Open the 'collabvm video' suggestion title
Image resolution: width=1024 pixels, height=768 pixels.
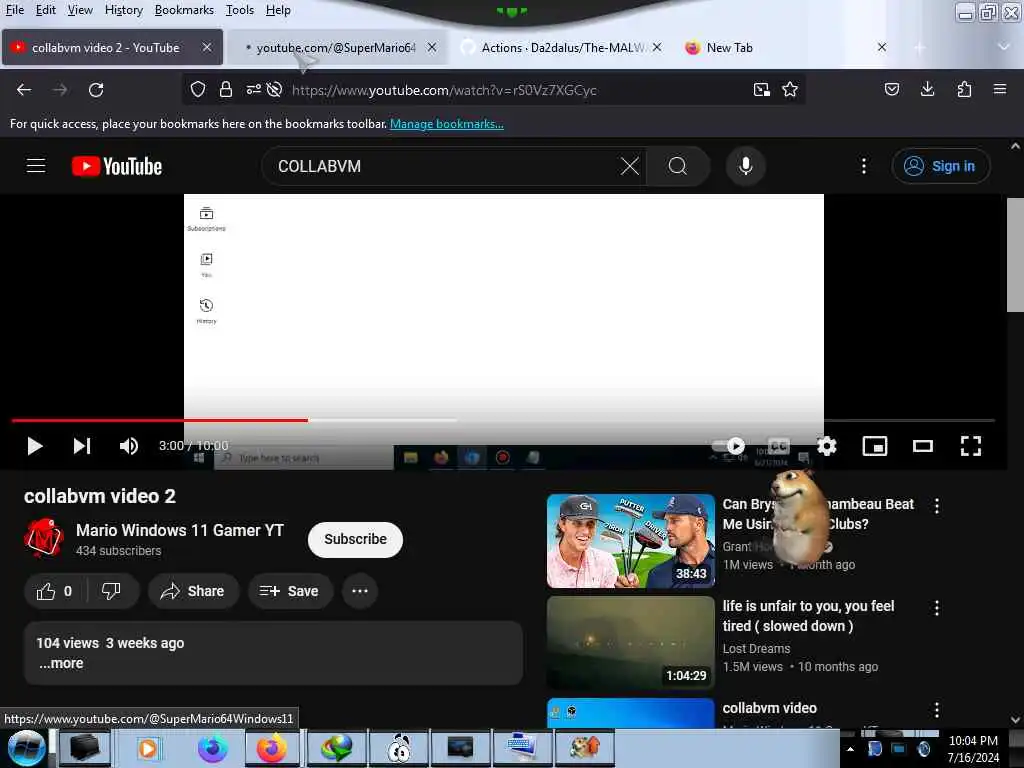[x=769, y=708]
